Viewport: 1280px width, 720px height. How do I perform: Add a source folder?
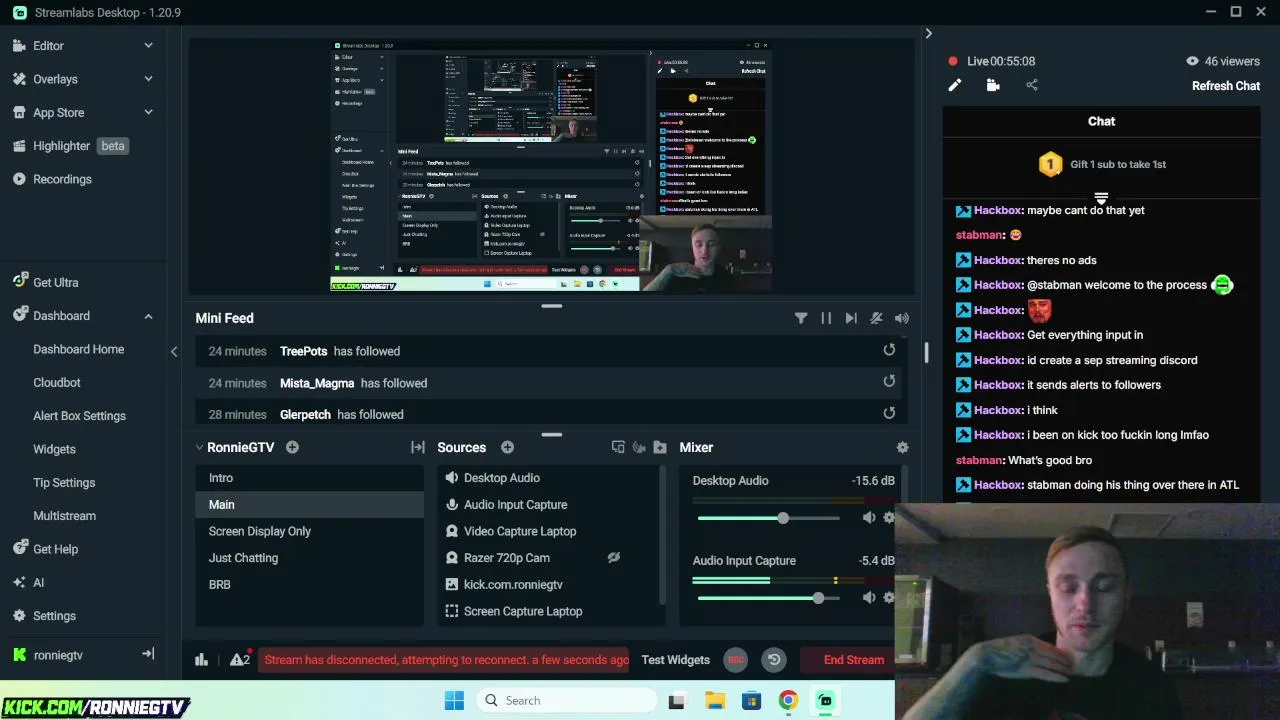(660, 447)
